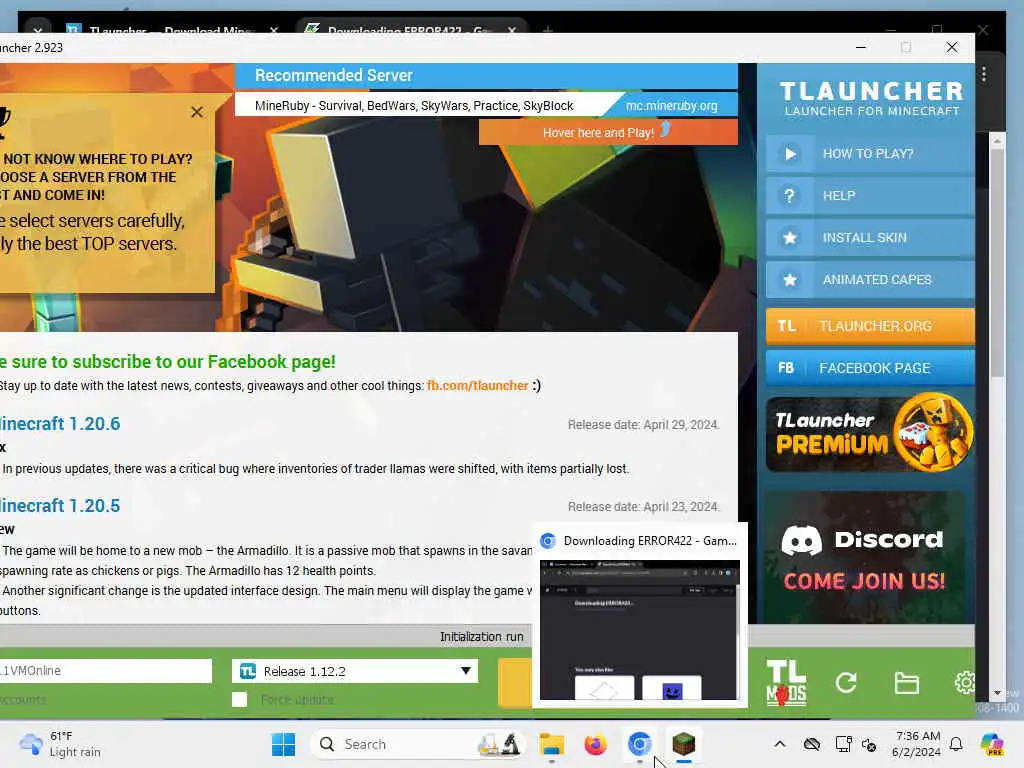Click the Windows Start button
The image size is (1024, 768).
283,744
